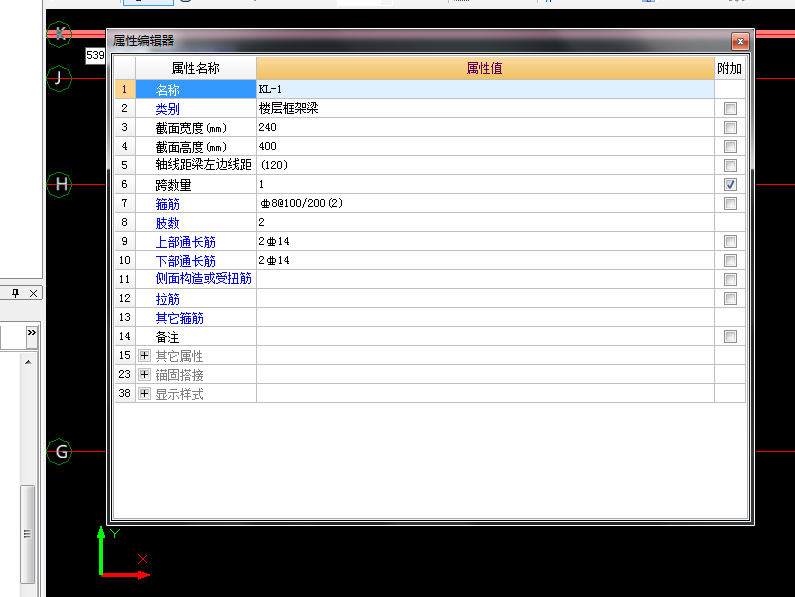Image resolution: width=795 pixels, height=597 pixels.
Task: Edit the 400 section height value
Action: [485, 146]
